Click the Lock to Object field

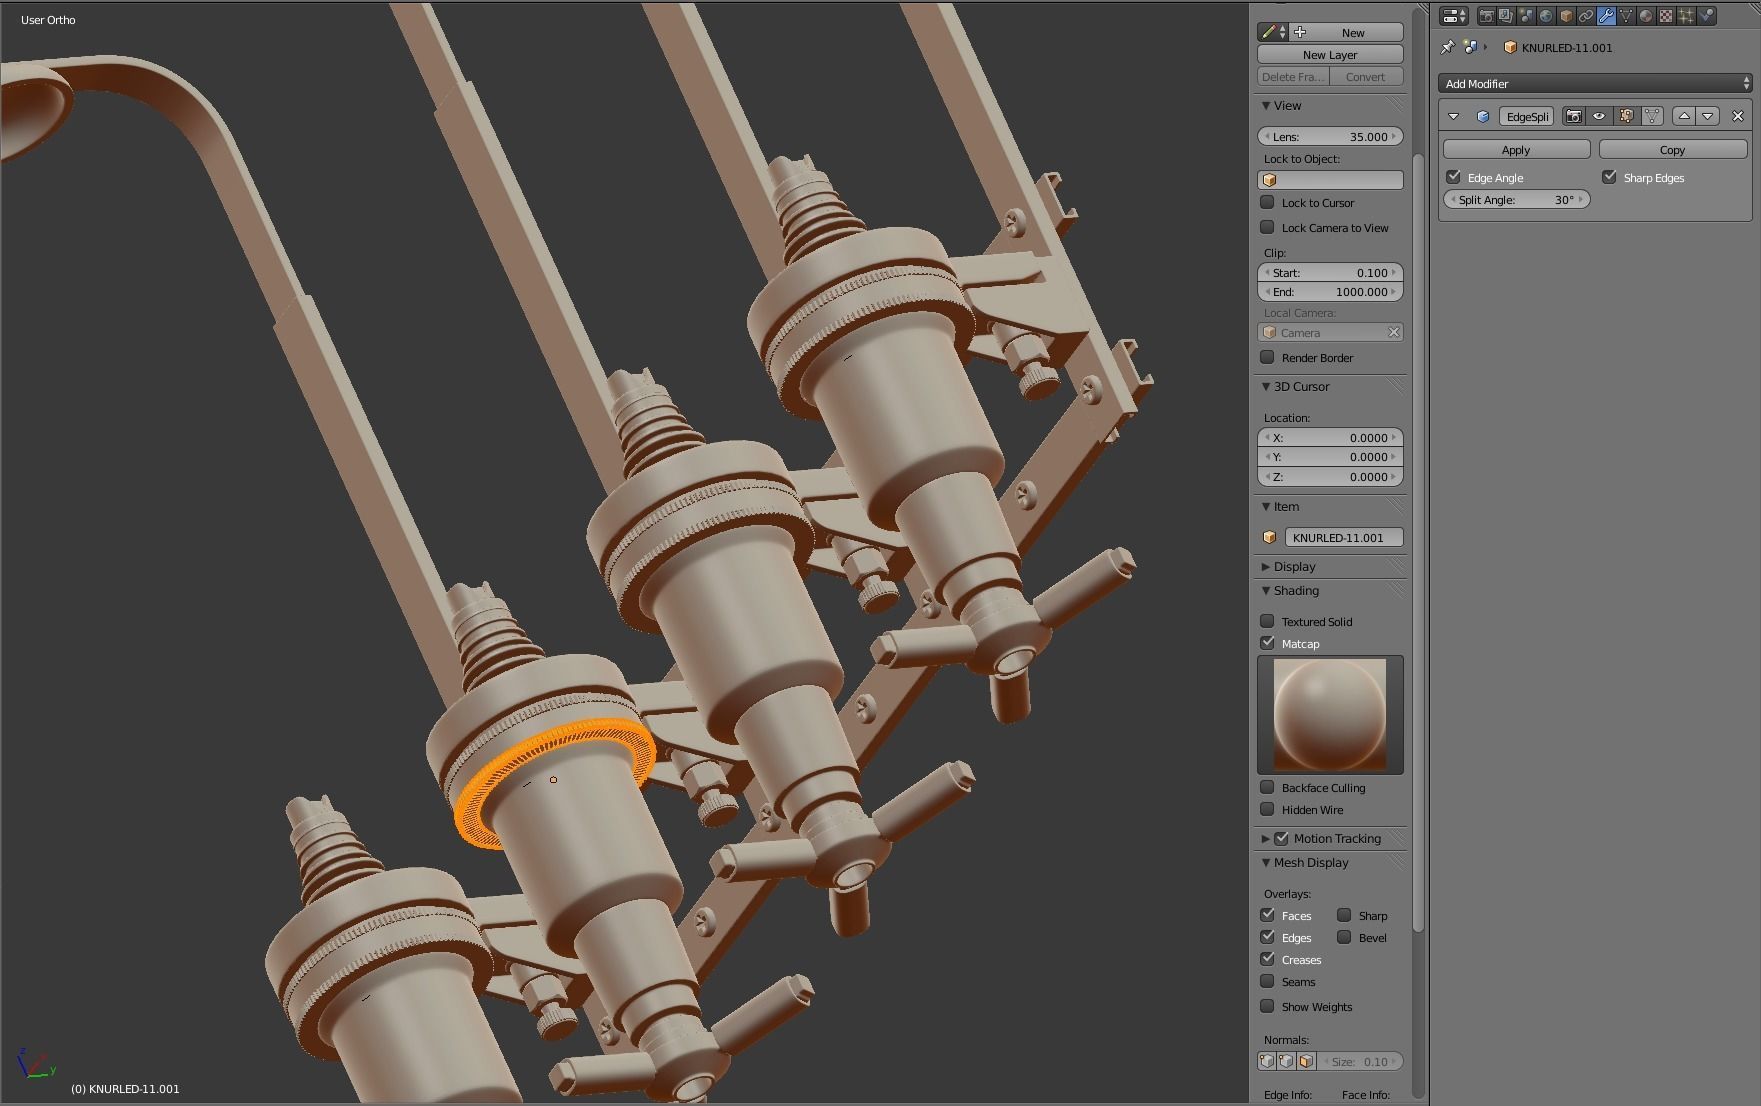click(1330, 180)
